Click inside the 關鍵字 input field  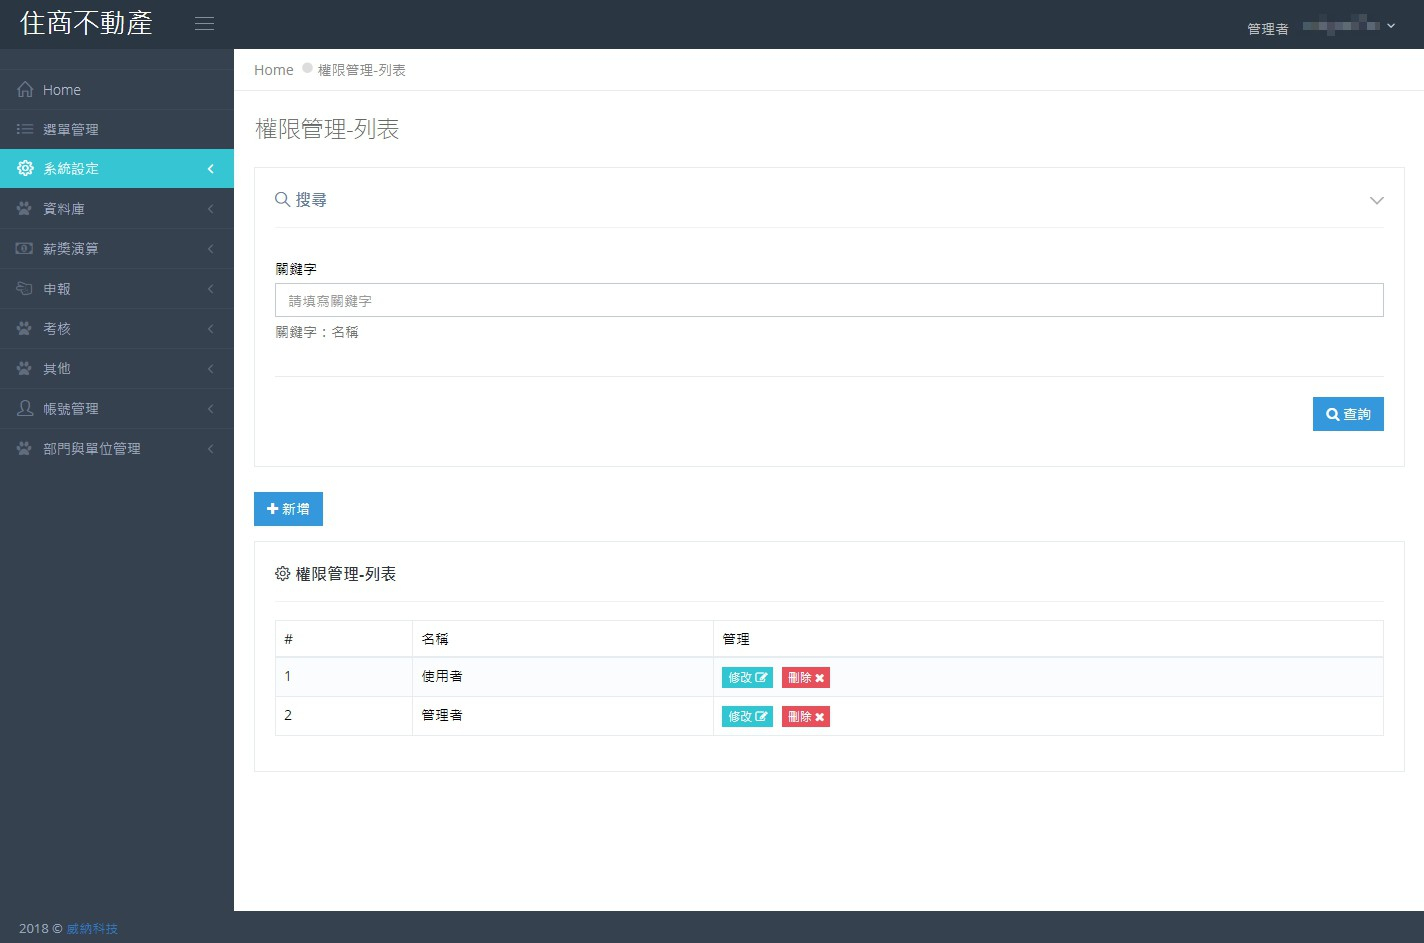828,300
